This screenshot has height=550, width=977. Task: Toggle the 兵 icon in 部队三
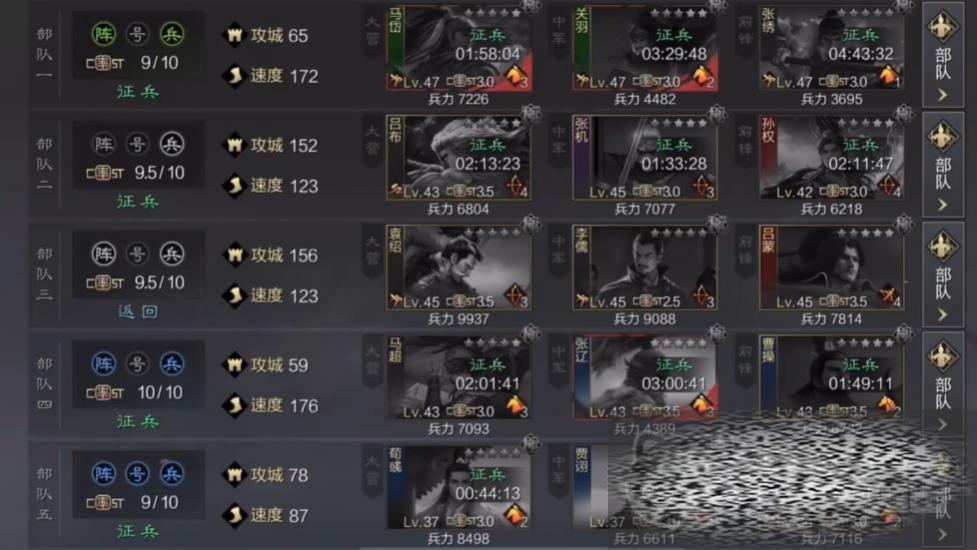click(x=171, y=254)
